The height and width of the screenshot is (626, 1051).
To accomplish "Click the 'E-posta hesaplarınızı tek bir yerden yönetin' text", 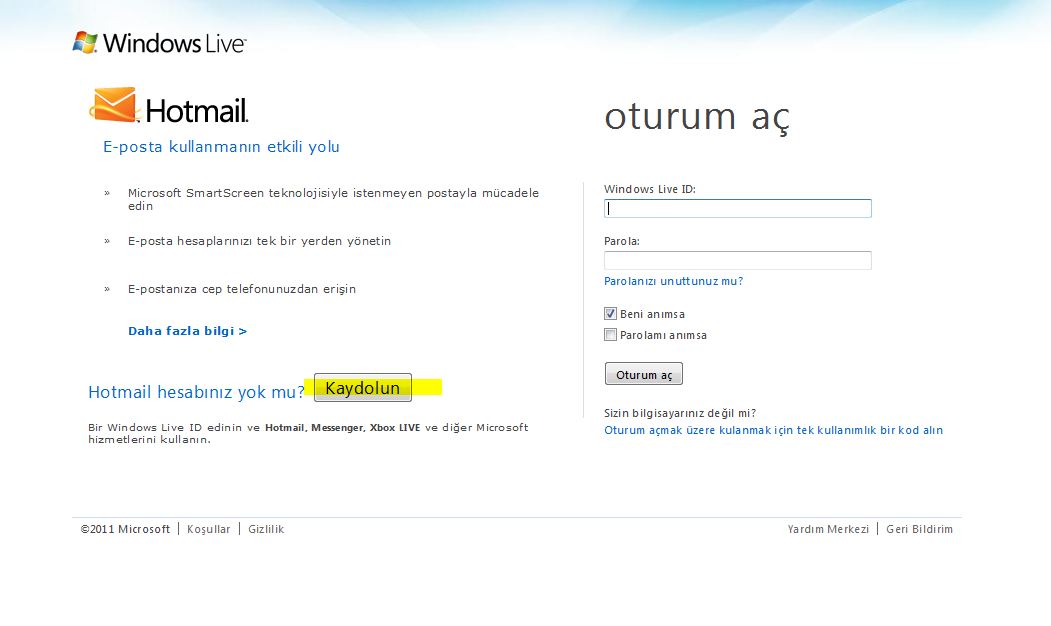I will [x=259, y=241].
